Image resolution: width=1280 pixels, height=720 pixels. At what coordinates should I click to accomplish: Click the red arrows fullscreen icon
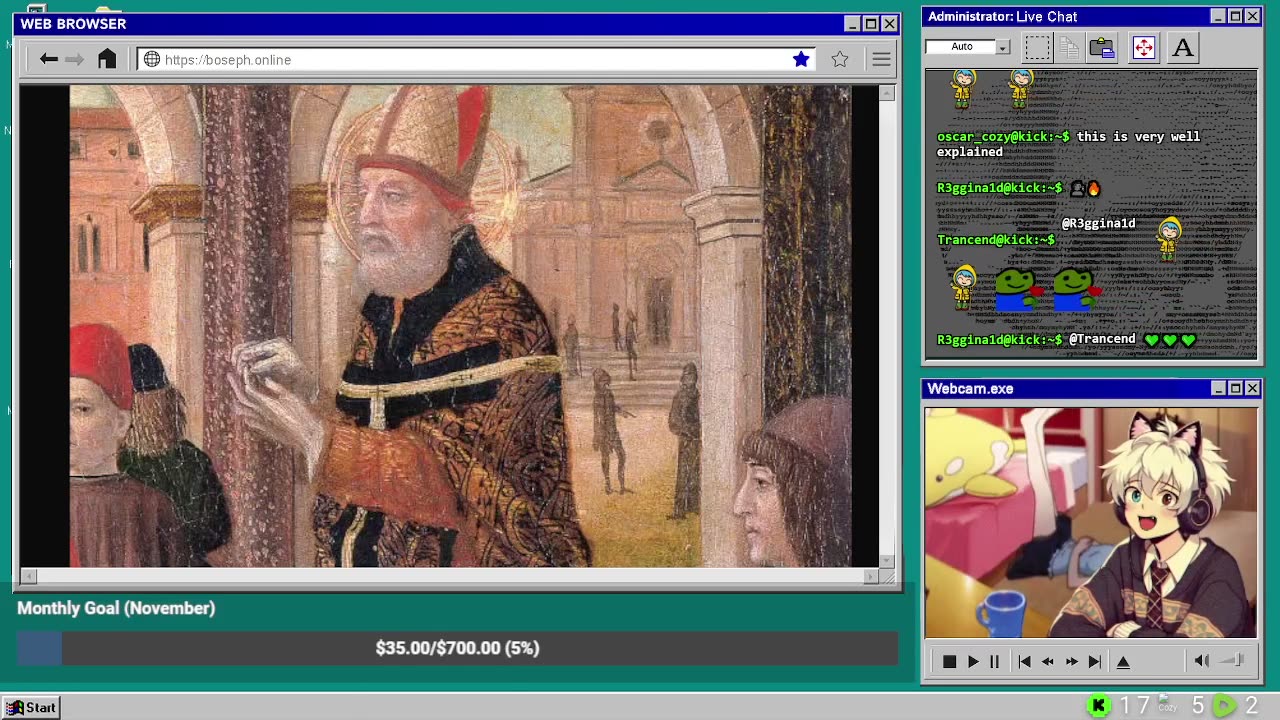[x=1143, y=47]
